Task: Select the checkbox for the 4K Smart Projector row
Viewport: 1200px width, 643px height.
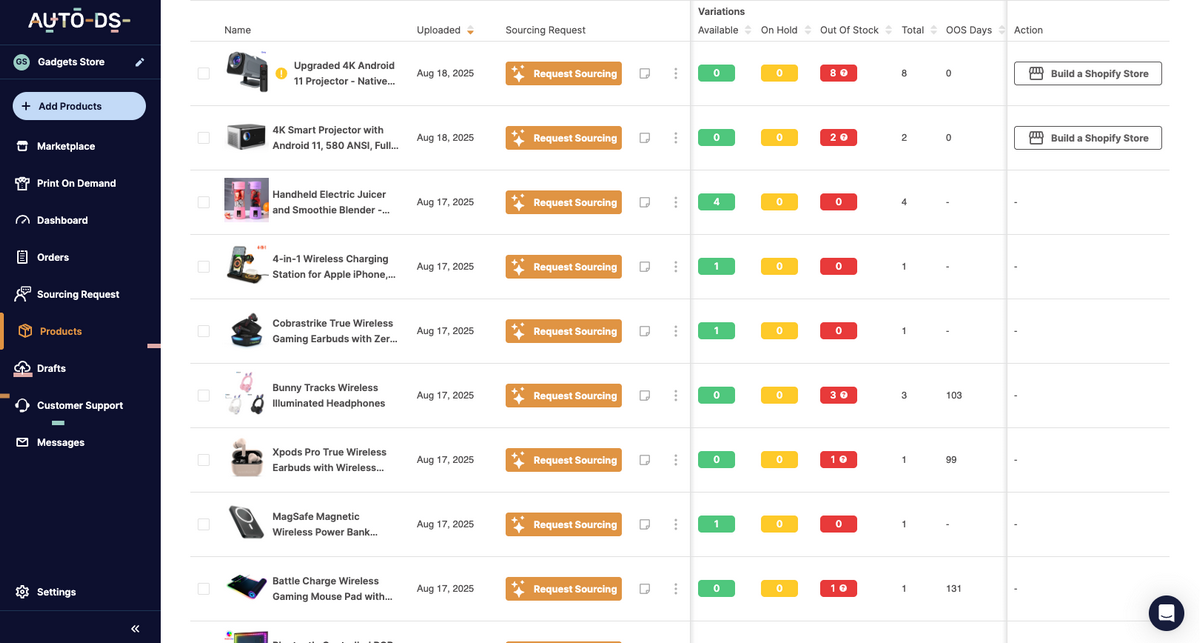Action: tap(204, 137)
